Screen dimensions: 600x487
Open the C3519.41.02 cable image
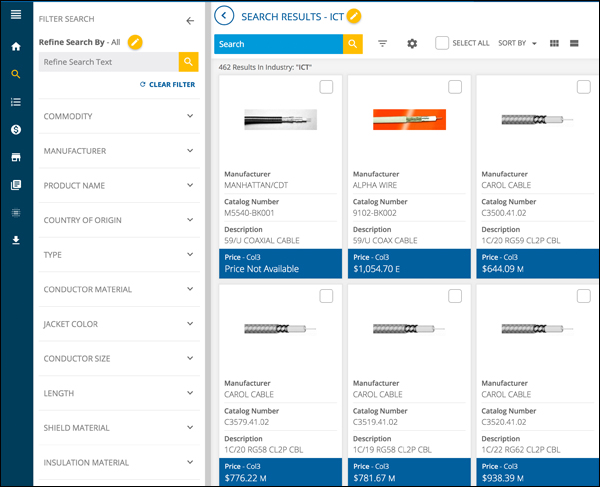click(x=409, y=329)
